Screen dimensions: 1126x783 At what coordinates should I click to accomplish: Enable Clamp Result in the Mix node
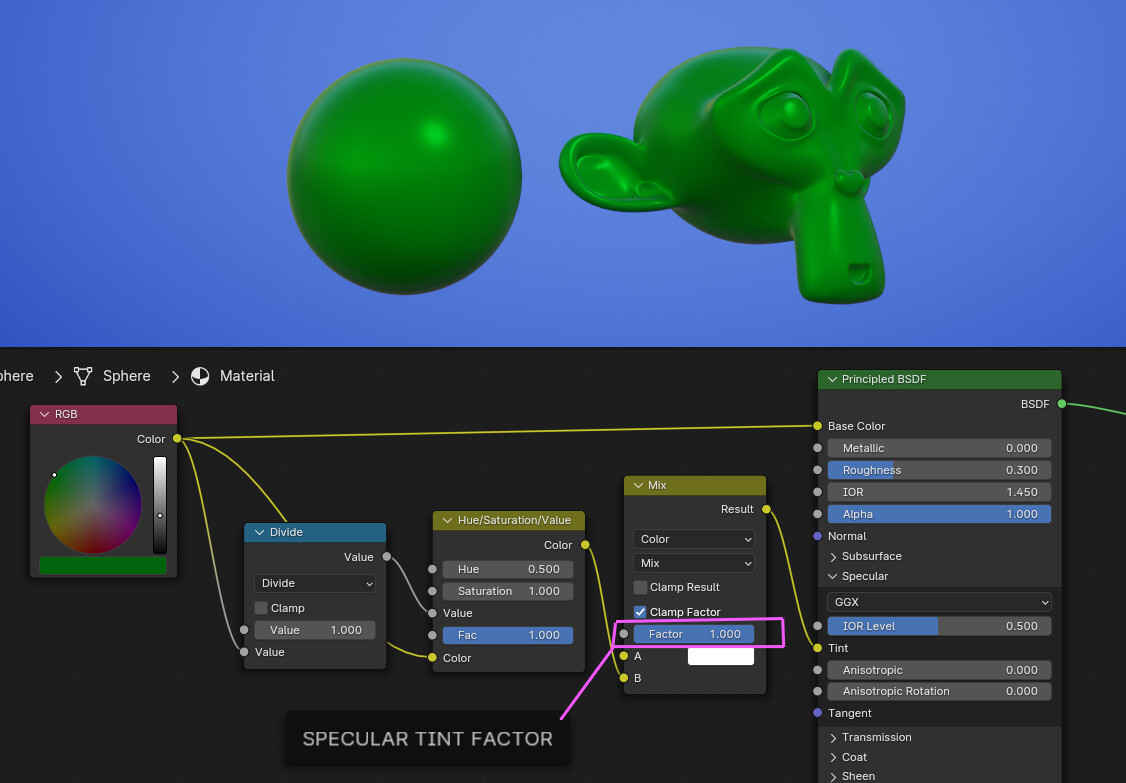(640, 589)
